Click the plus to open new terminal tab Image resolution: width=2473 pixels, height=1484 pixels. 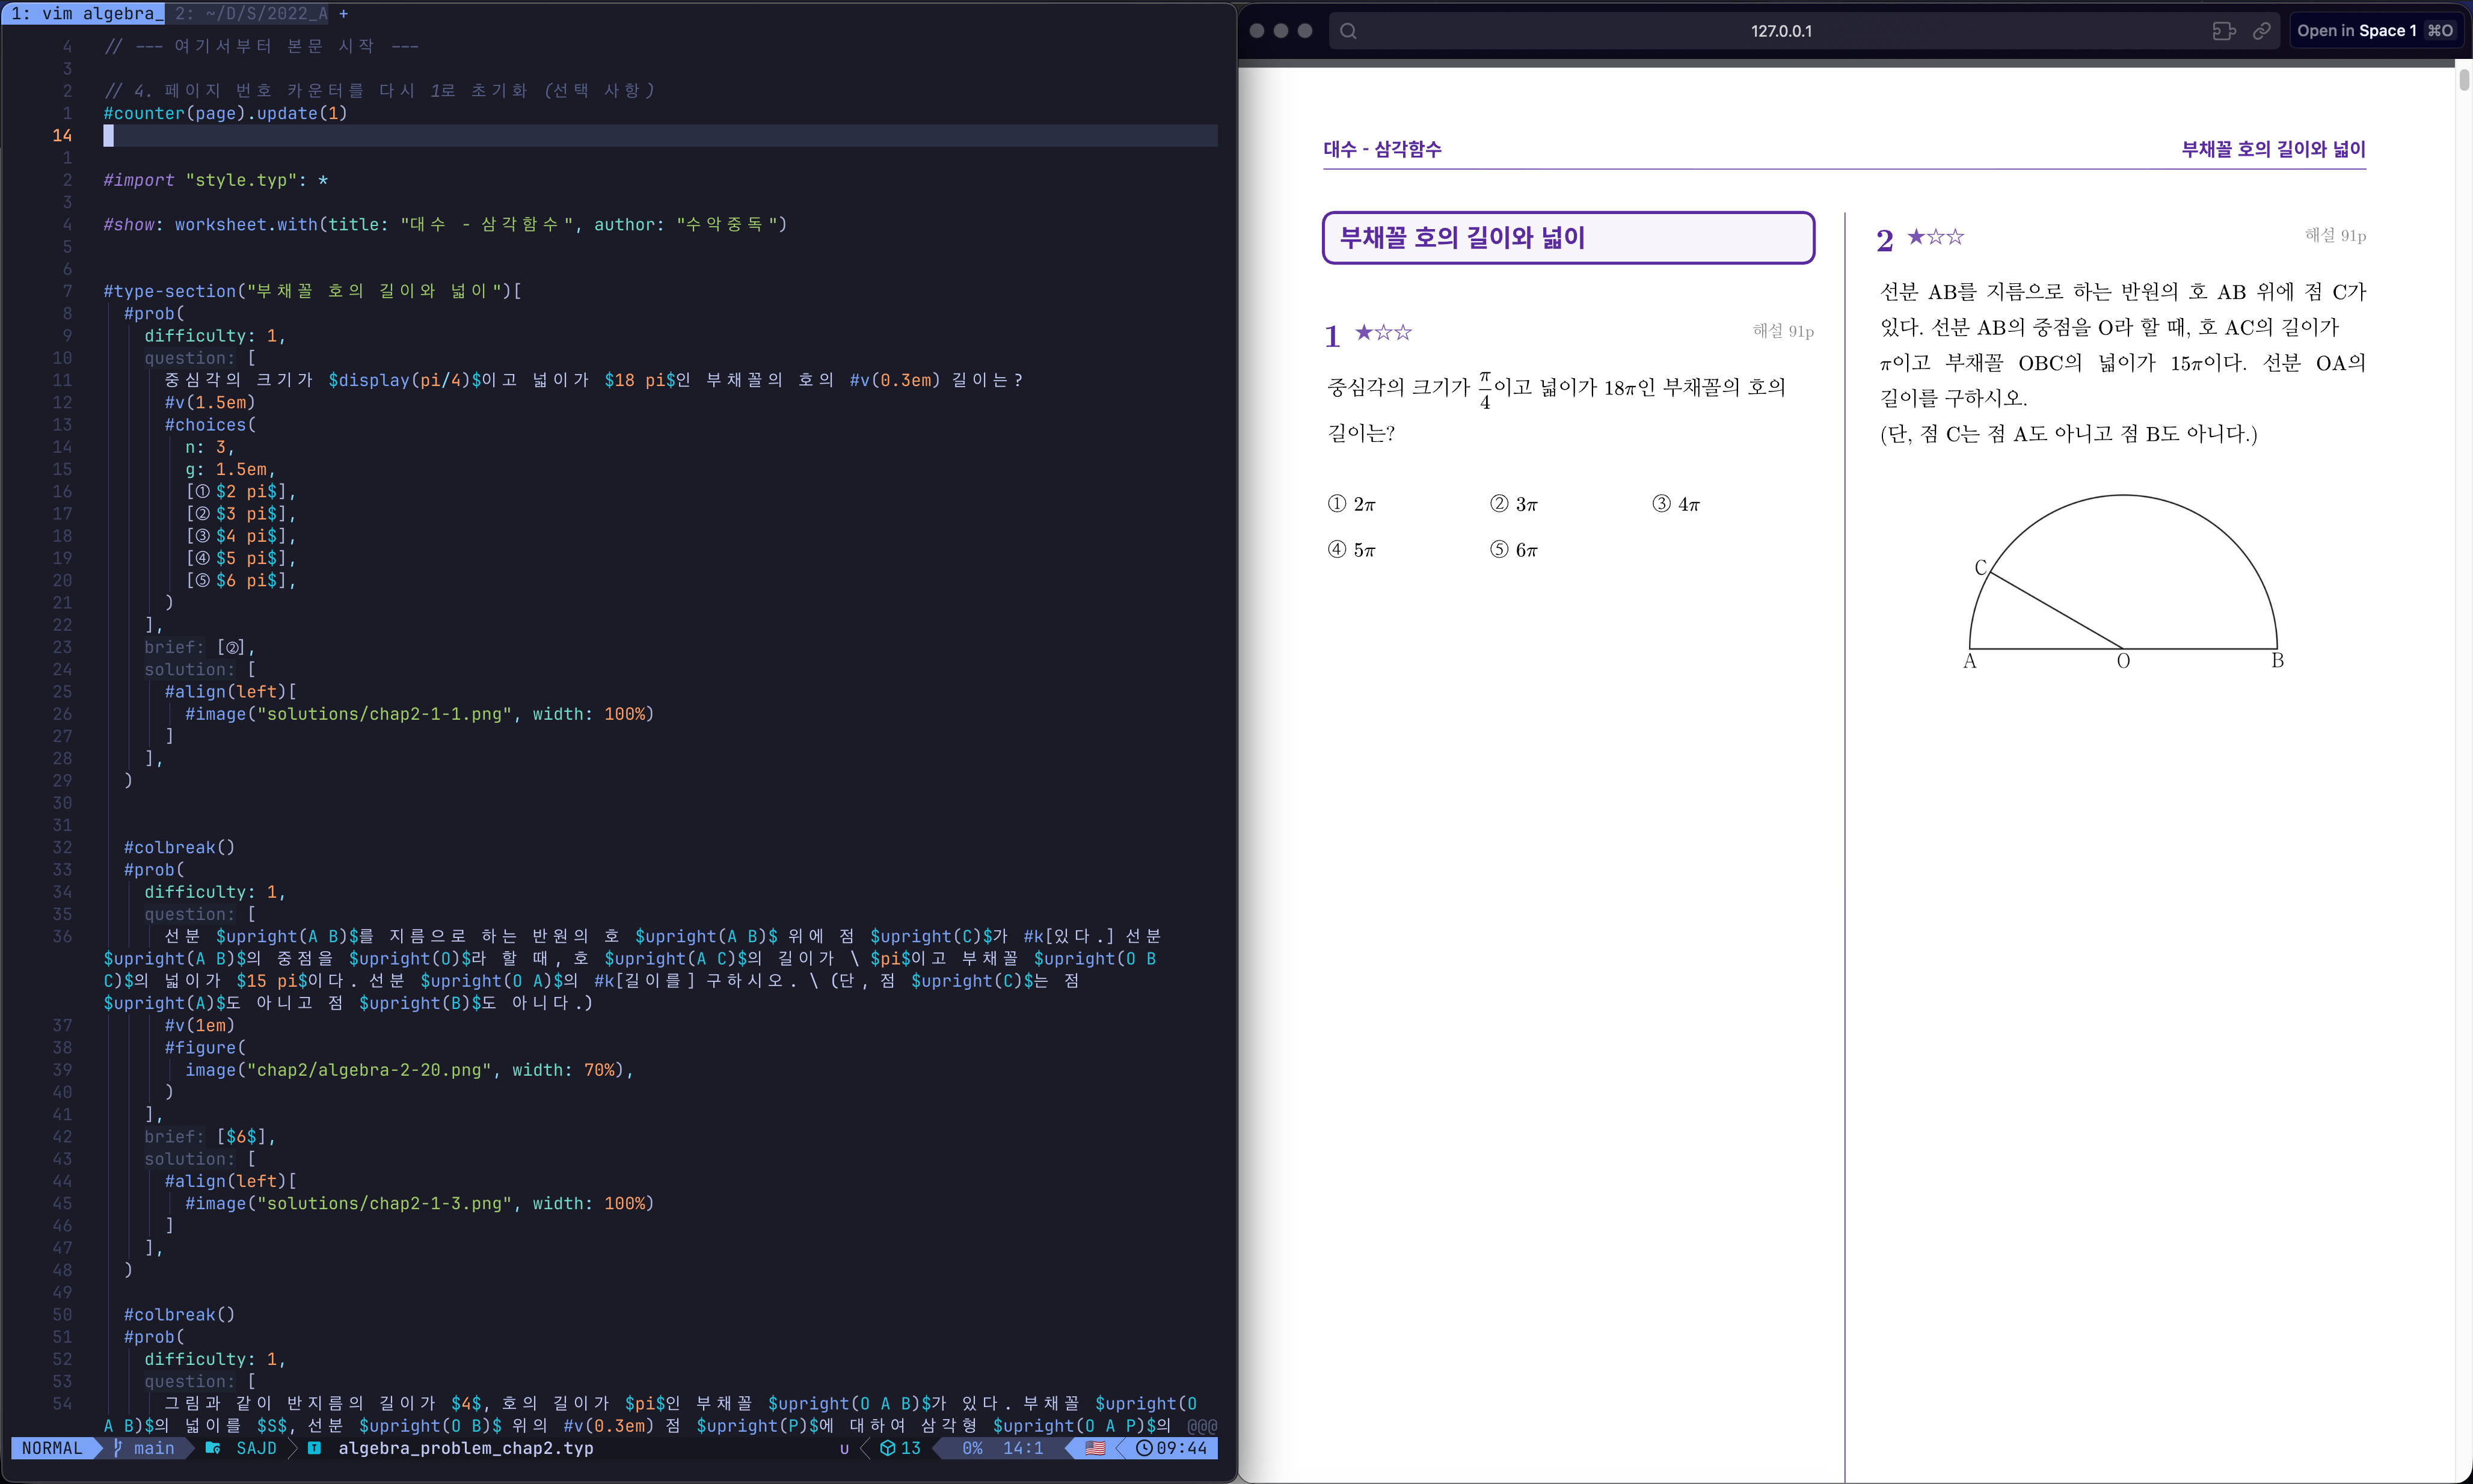tap(343, 13)
